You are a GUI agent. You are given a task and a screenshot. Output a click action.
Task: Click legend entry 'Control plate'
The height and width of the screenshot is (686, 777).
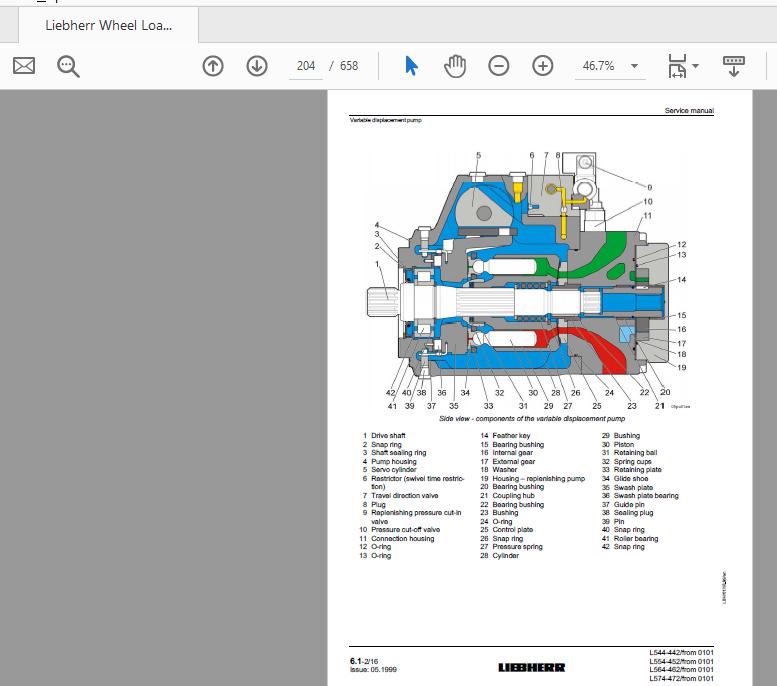512,530
